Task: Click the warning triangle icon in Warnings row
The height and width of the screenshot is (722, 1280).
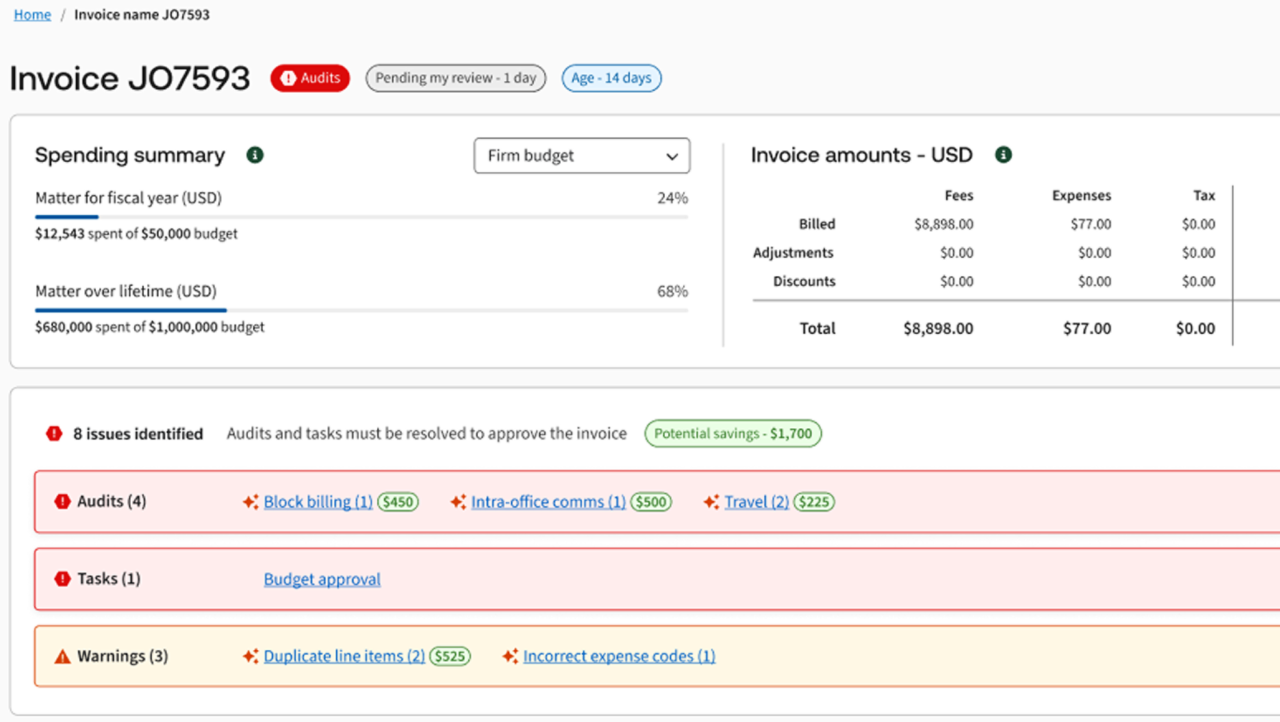Action: [x=62, y=657]
